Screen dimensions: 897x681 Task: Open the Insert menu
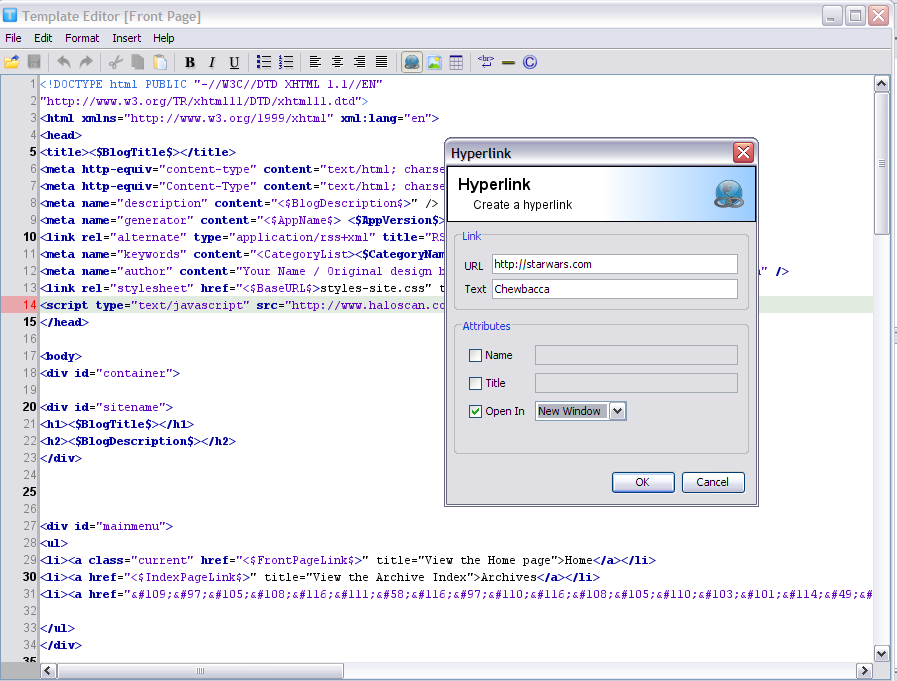pos(126,38)
